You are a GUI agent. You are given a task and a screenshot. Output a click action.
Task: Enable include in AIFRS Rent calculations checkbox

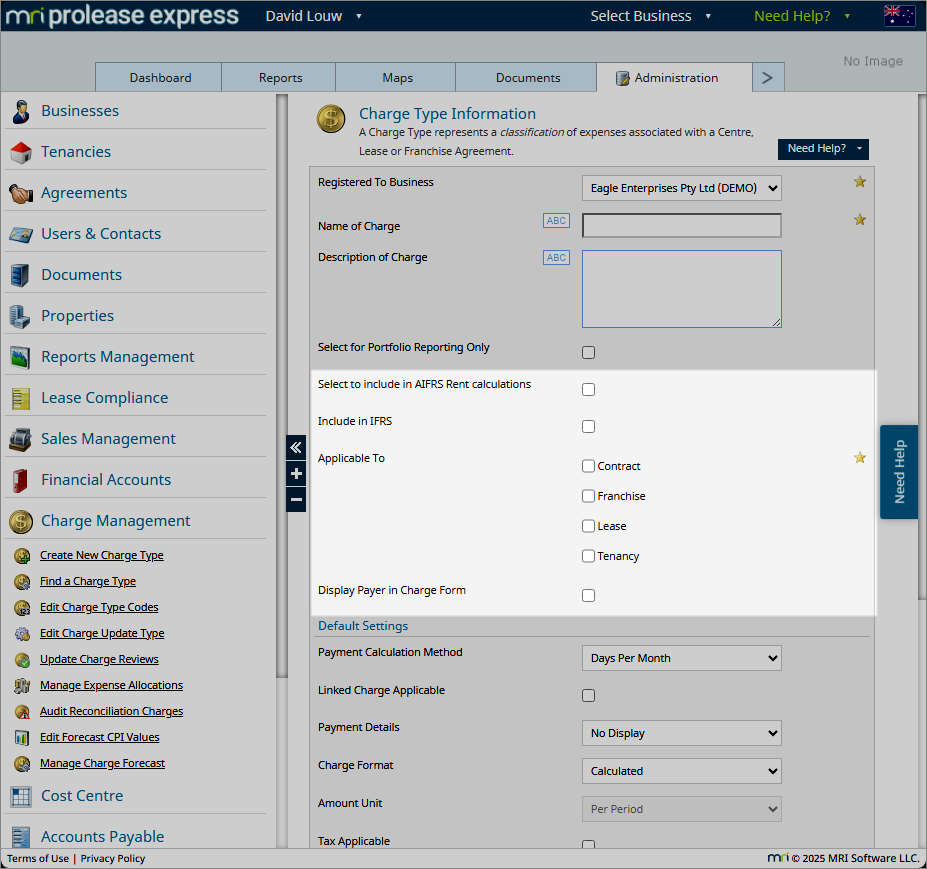(588, 390)
